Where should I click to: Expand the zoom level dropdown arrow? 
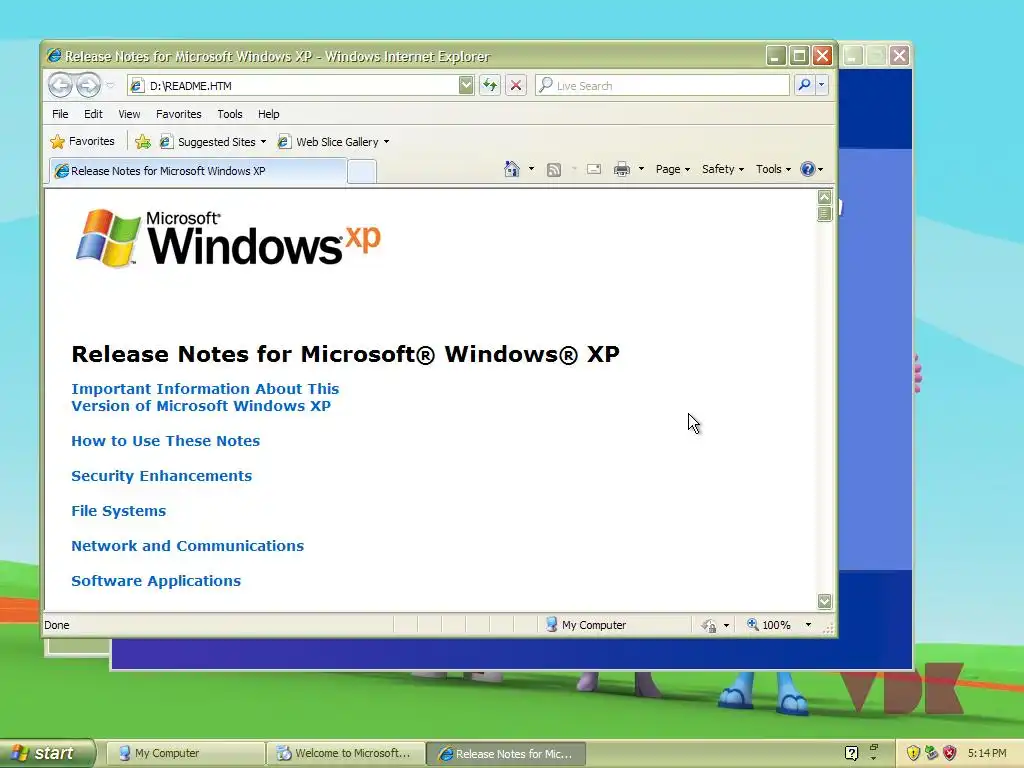click(808, 625)
